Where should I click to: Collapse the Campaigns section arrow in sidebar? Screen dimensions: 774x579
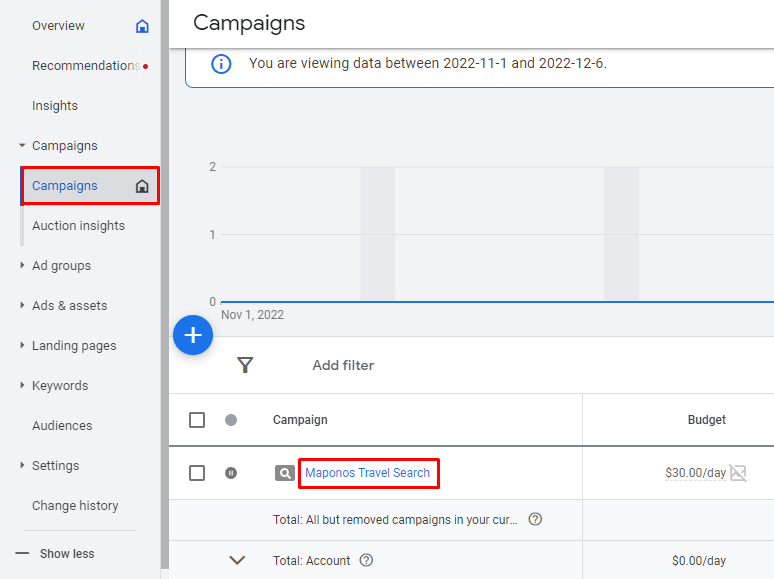click(x=22, y=146)
